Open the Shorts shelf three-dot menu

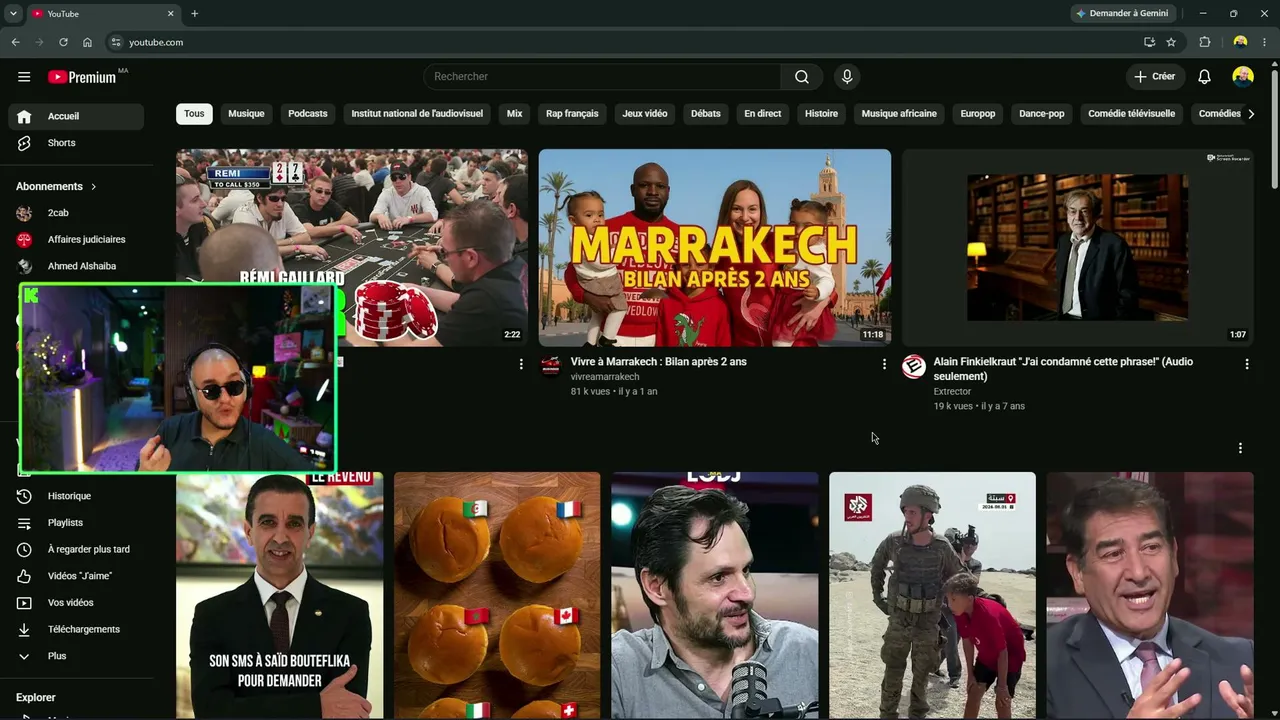click(1240, 448)
